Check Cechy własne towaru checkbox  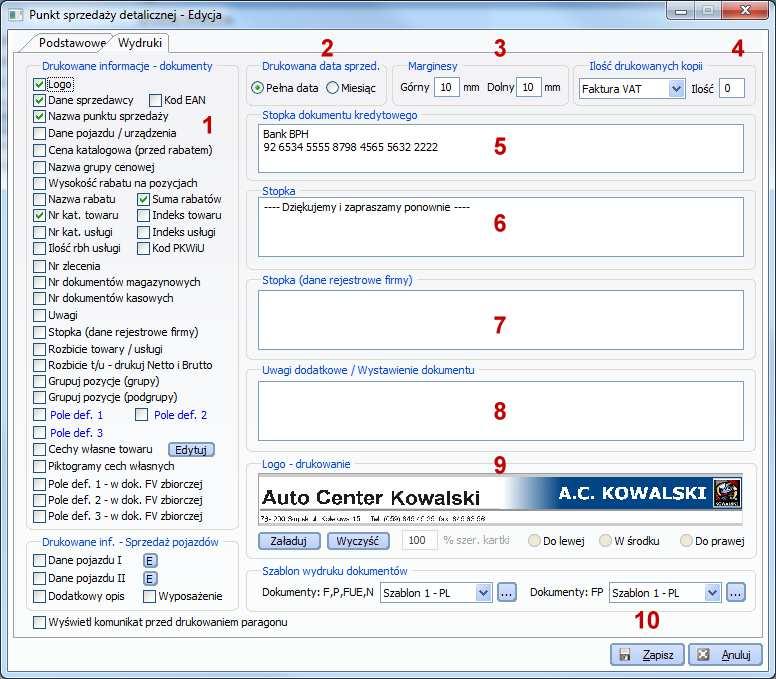point(40,449)
